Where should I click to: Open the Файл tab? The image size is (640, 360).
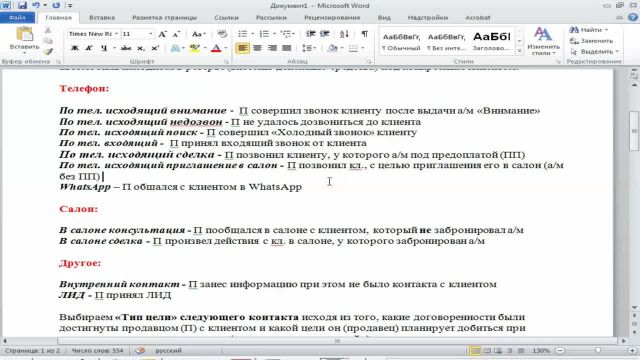[x=17, y=18]
